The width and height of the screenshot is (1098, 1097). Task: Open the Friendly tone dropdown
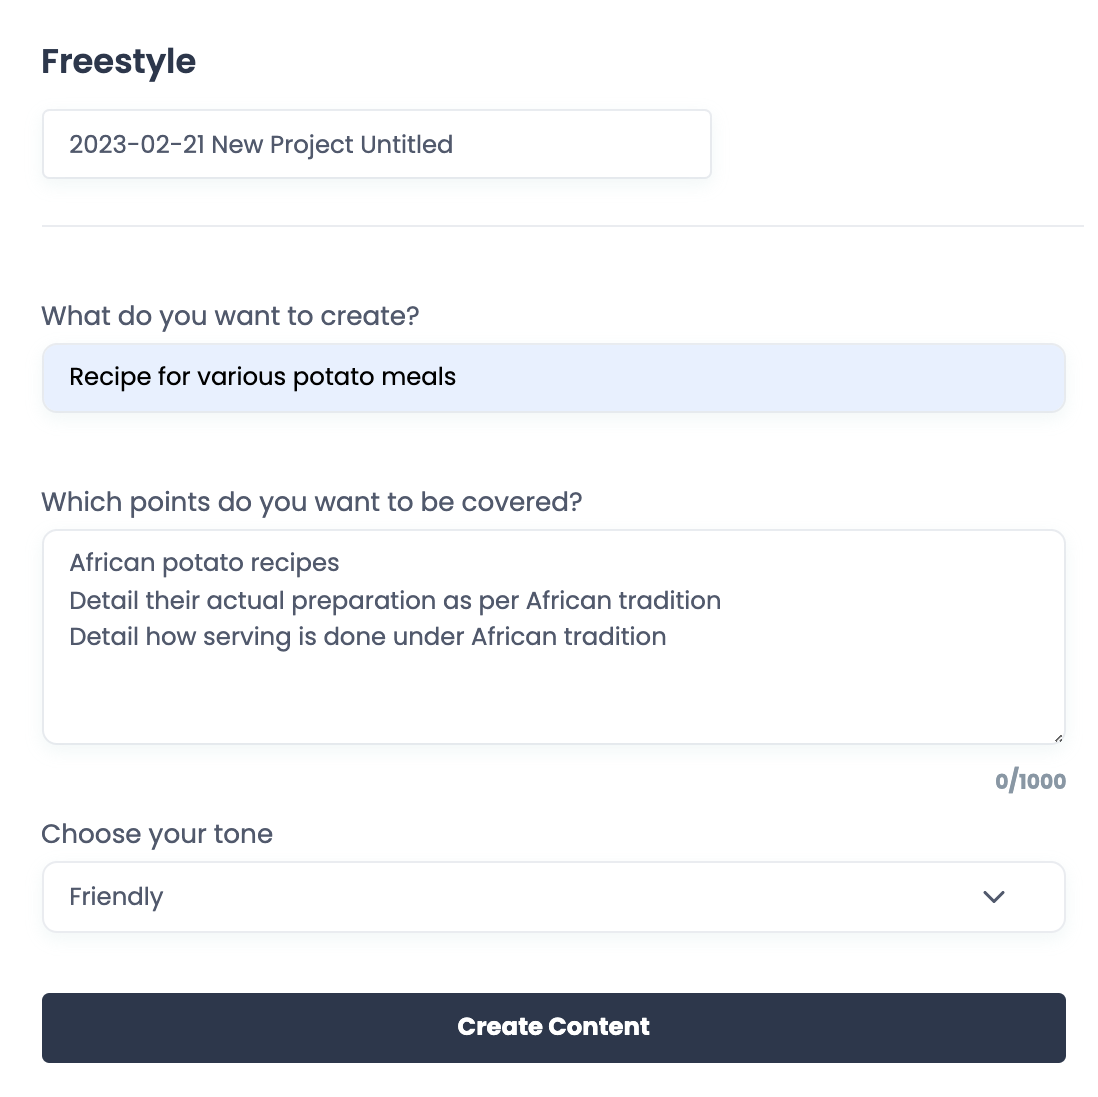click(553, 897)
